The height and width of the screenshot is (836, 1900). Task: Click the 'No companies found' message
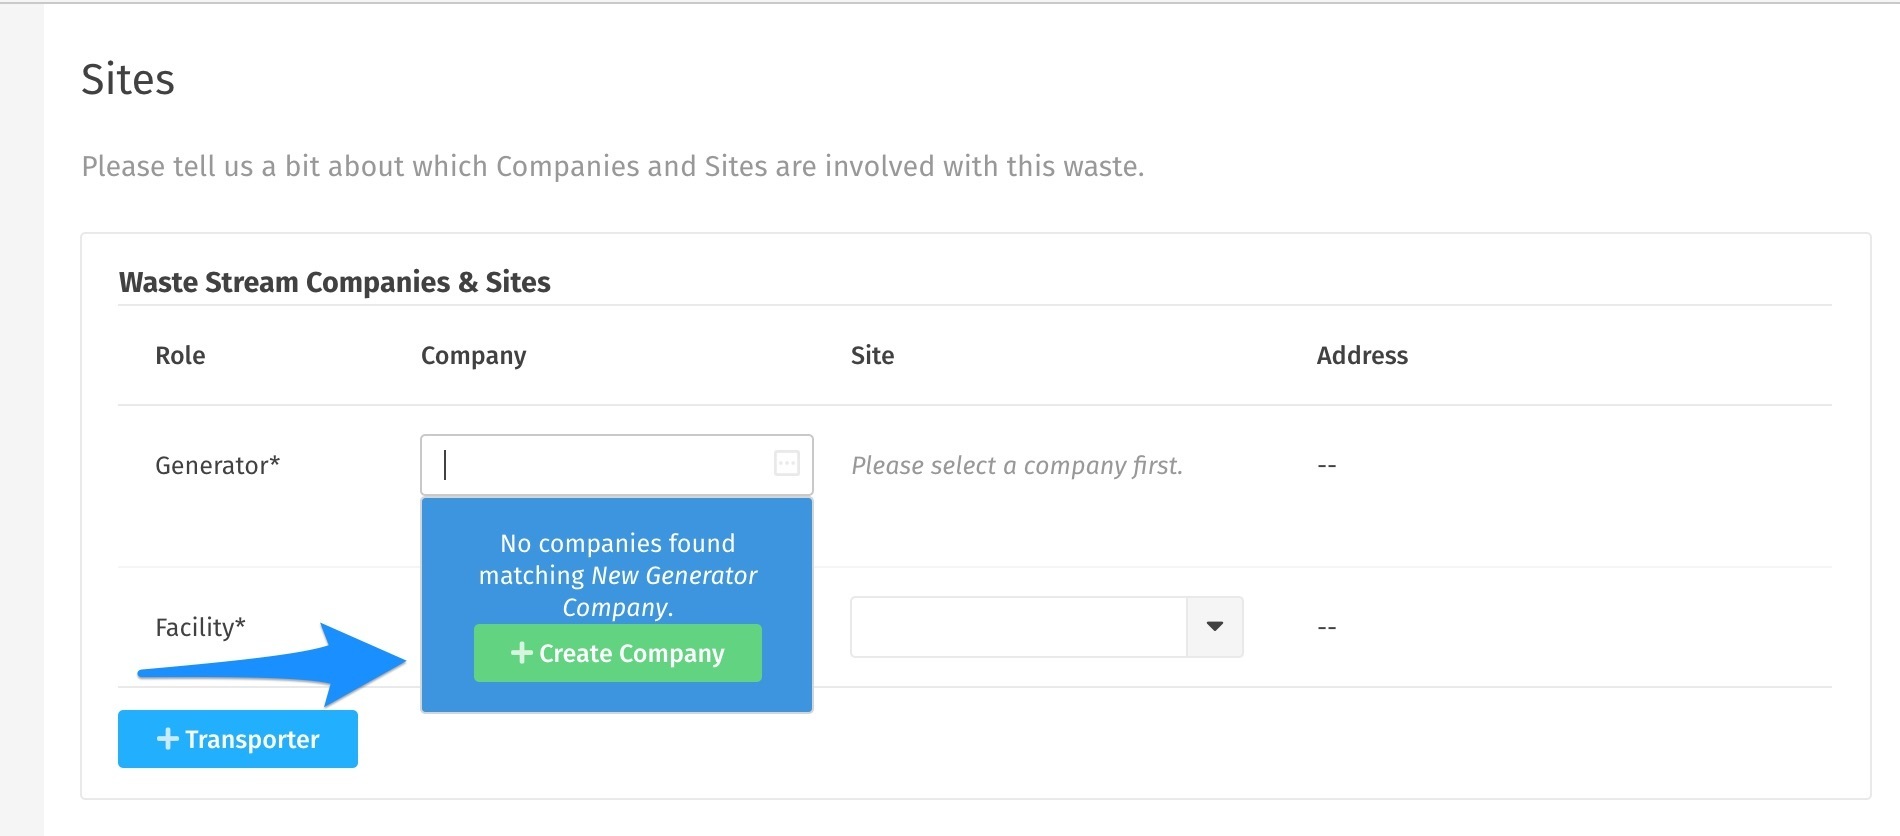click(x=618, y=575)
